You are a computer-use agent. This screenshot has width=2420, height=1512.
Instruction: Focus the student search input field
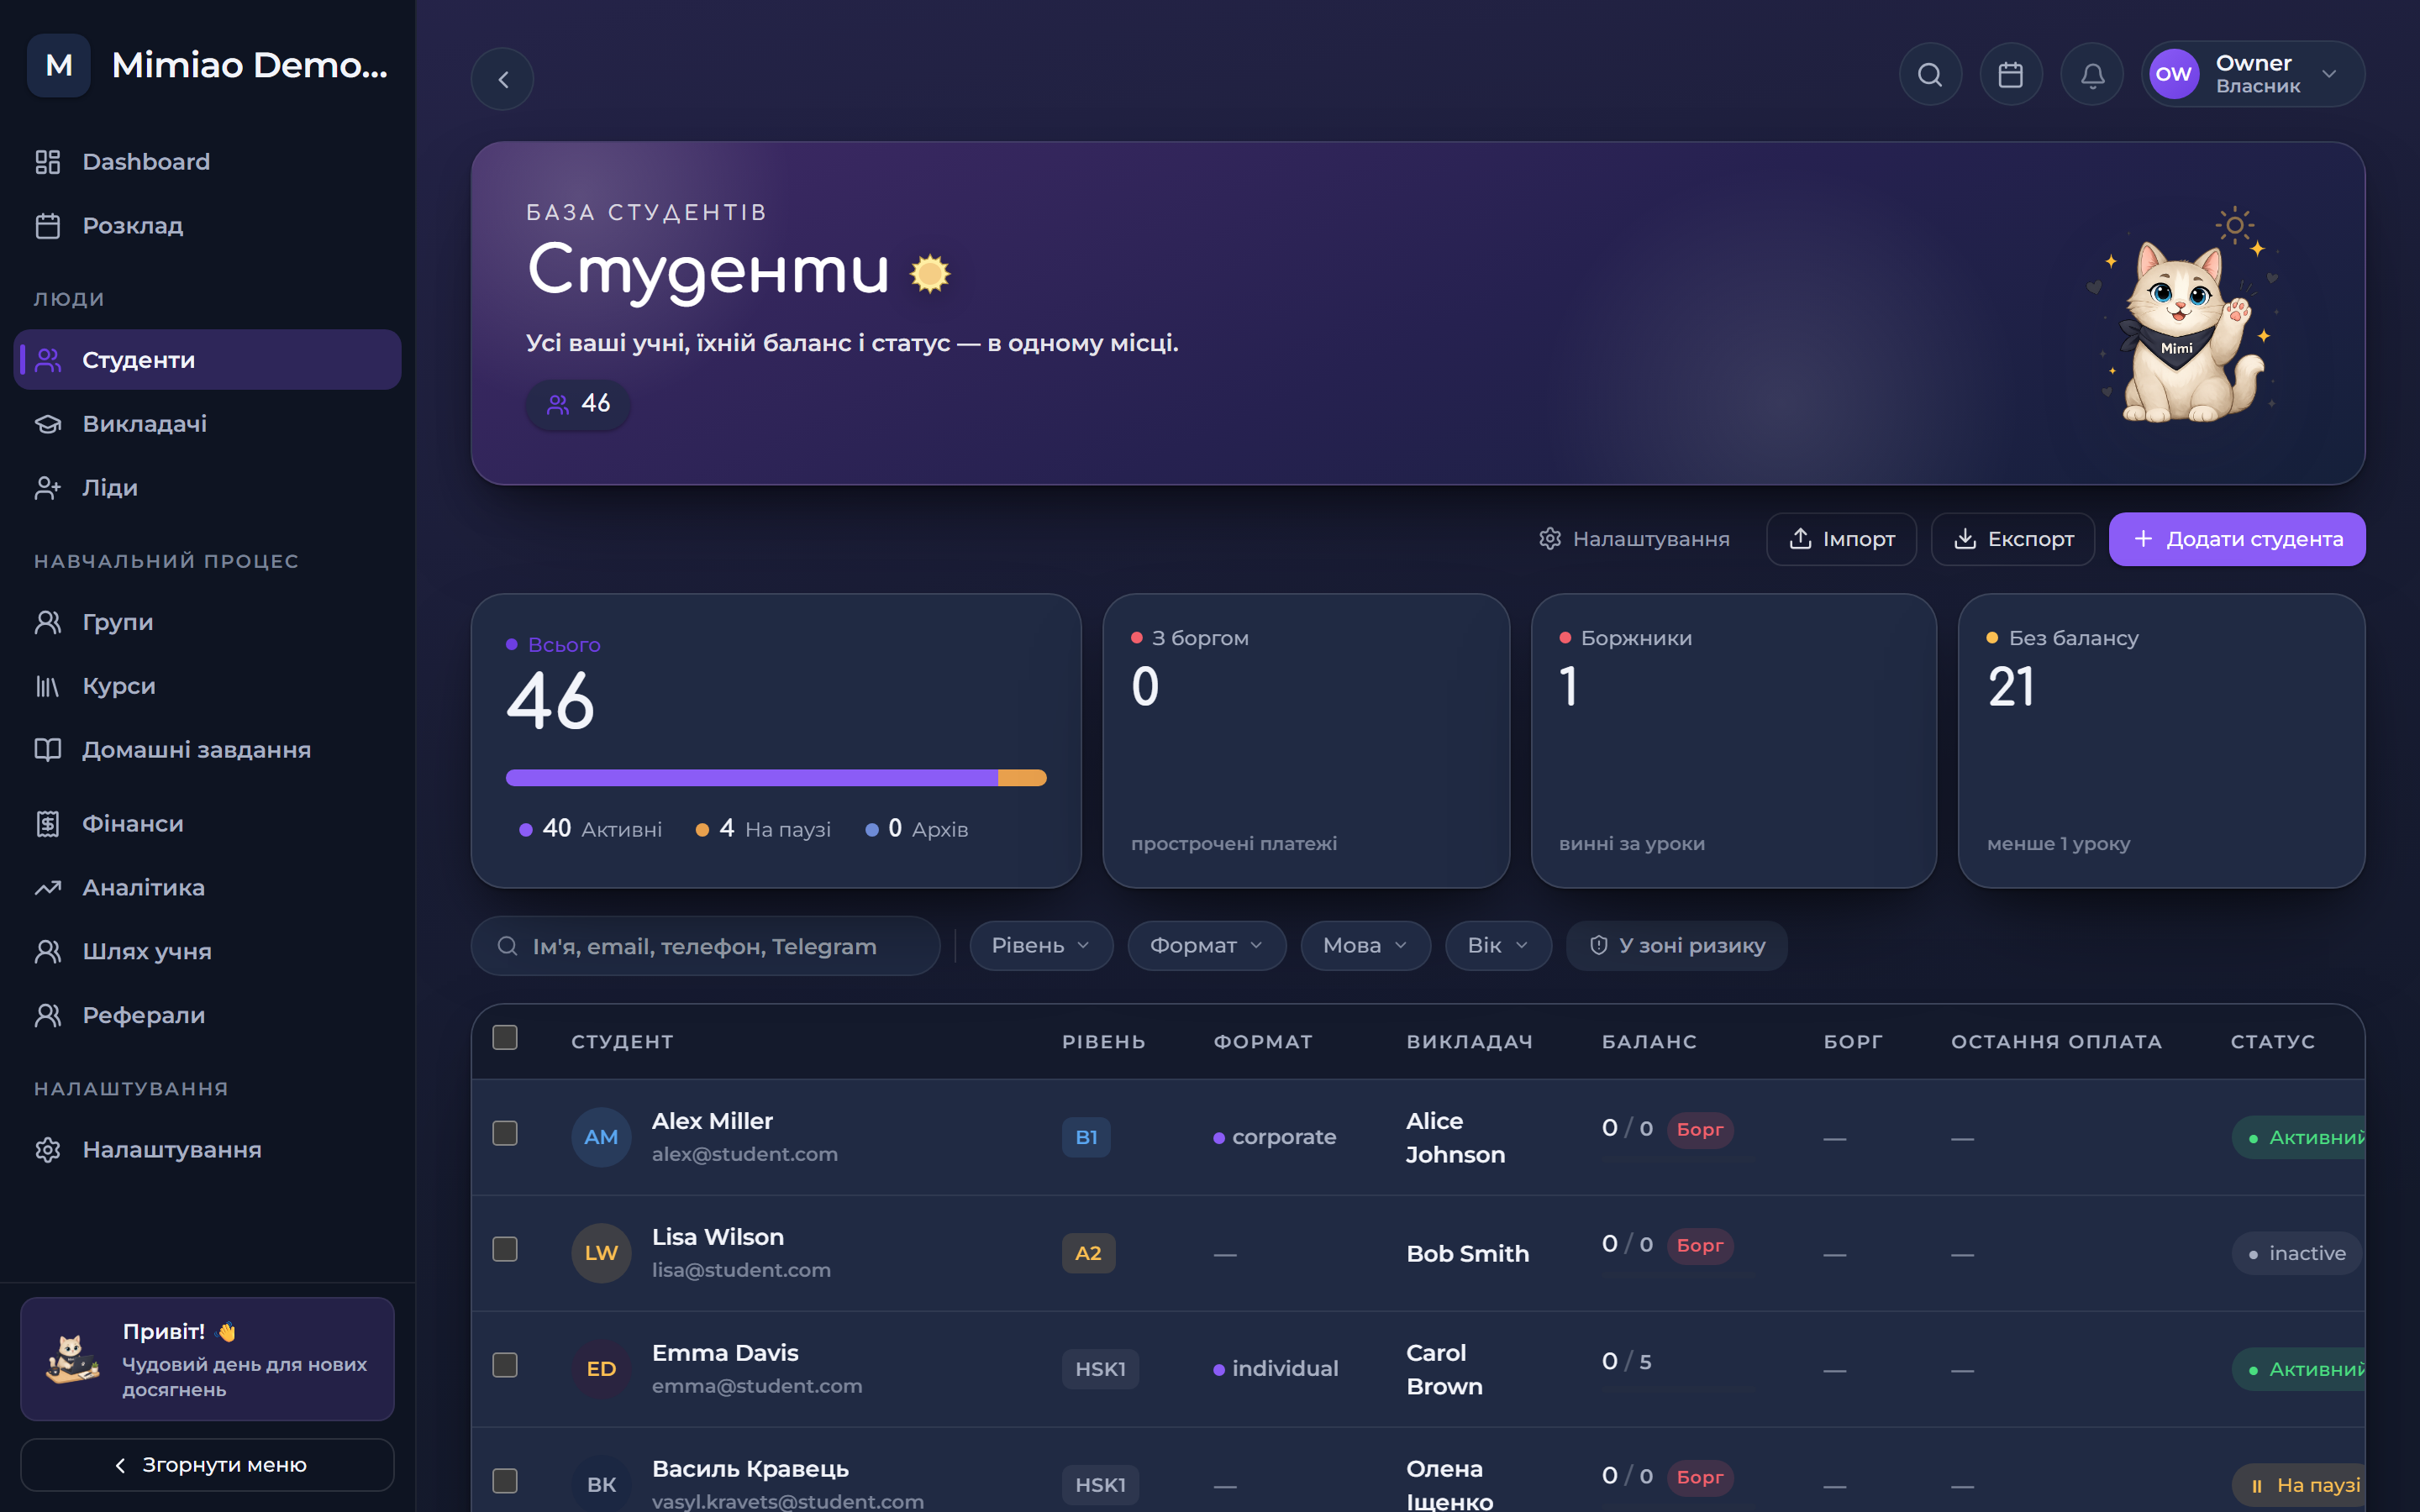[705, 946]
